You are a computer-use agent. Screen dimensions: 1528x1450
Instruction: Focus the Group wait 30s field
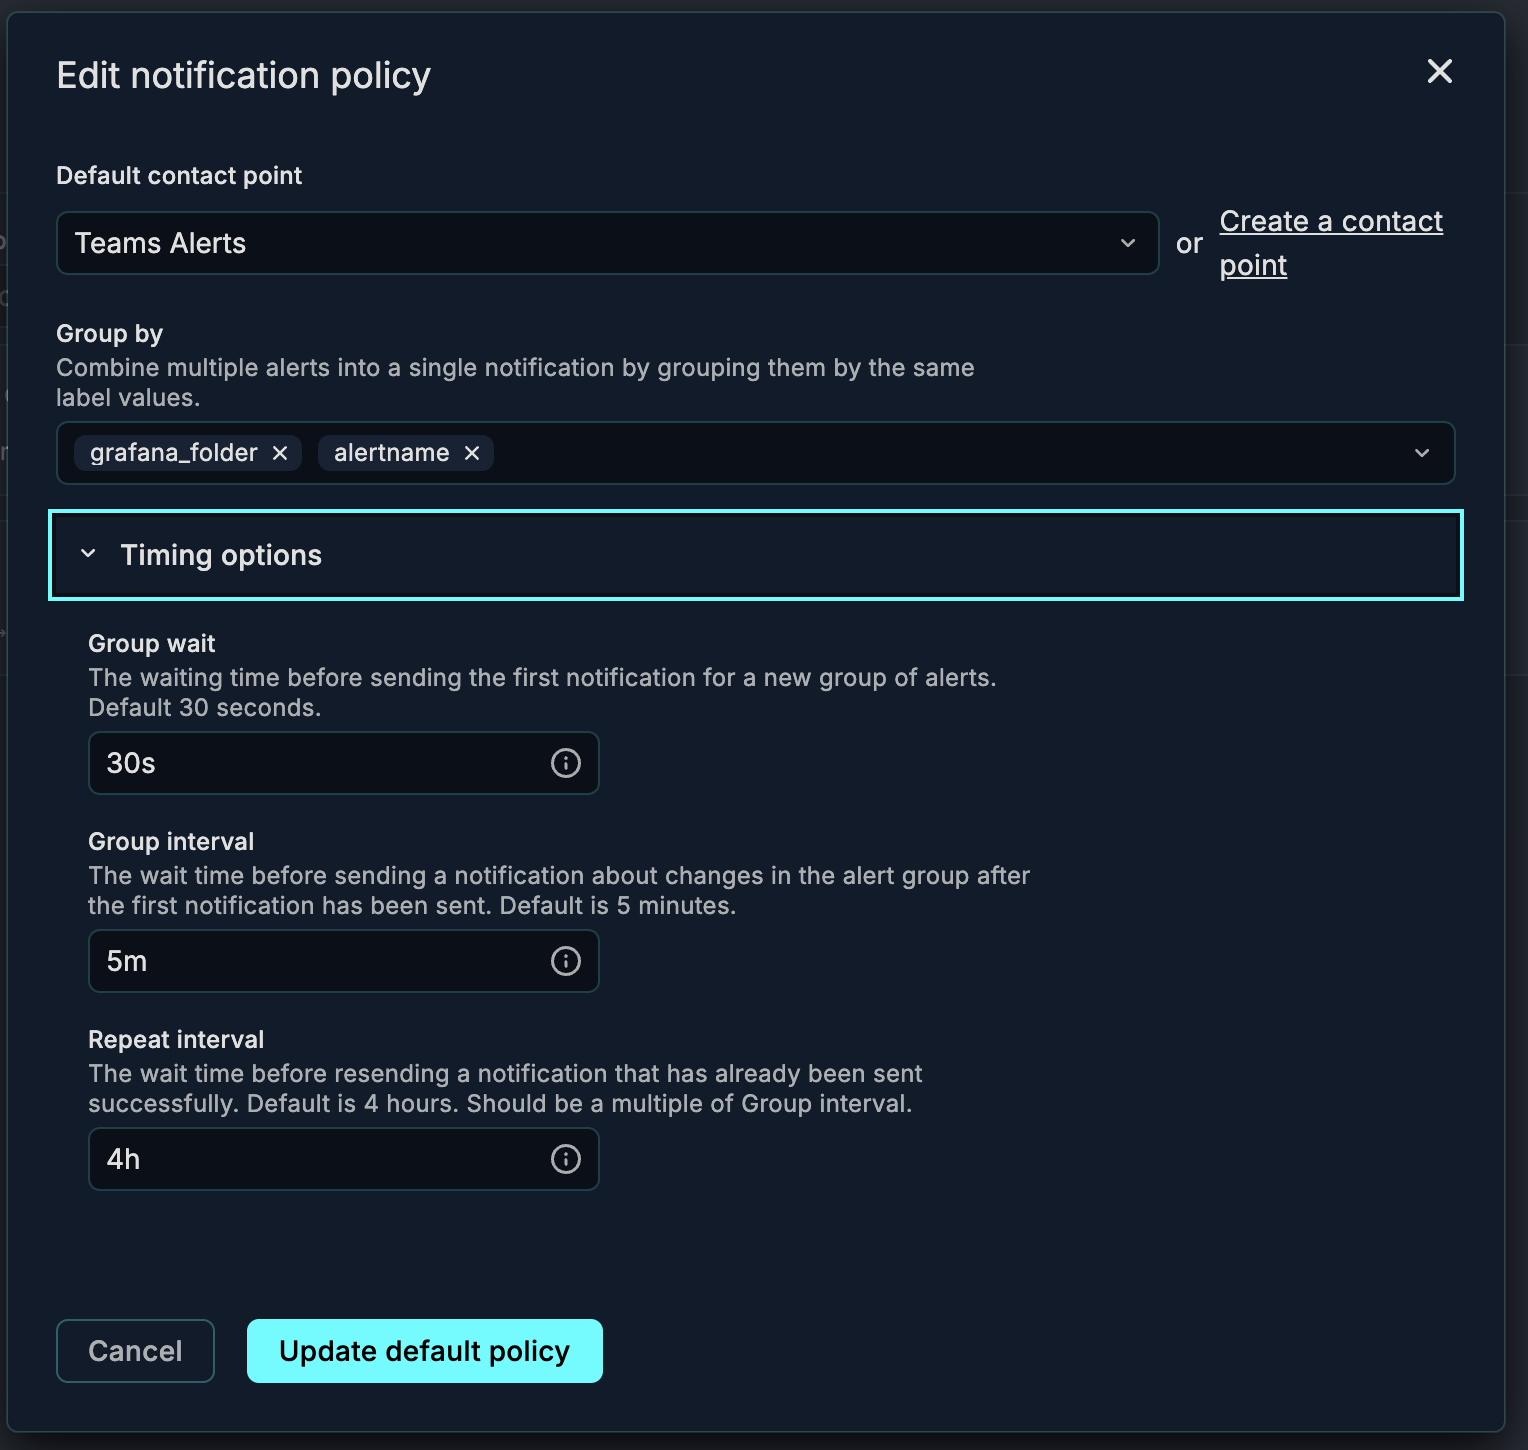pyautogui.click(x=320, y=763)
